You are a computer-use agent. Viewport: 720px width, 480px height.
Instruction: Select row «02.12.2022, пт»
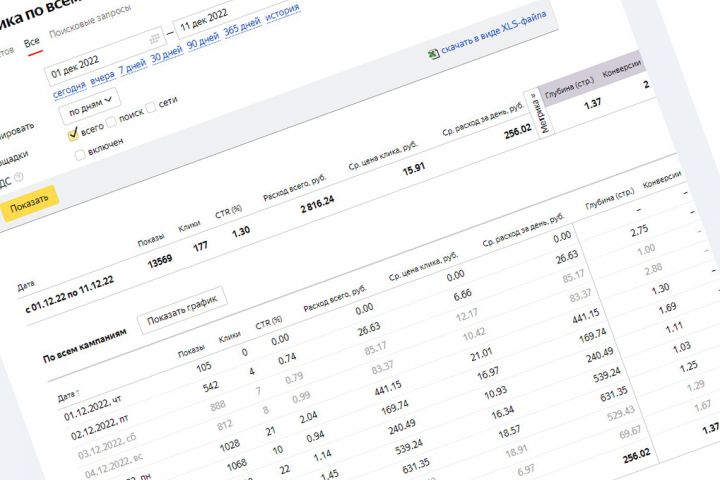pyautogui.click(x=100, y=428)
